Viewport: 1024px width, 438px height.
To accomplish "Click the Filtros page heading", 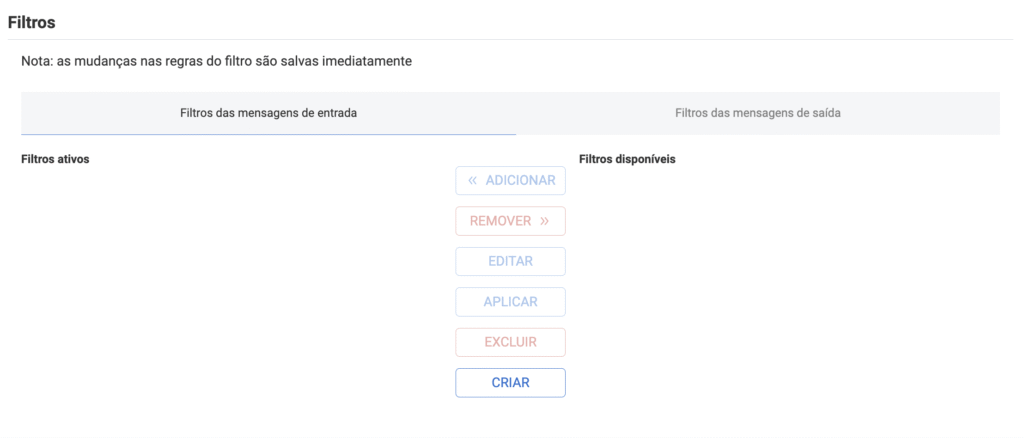I will (31, 21).
